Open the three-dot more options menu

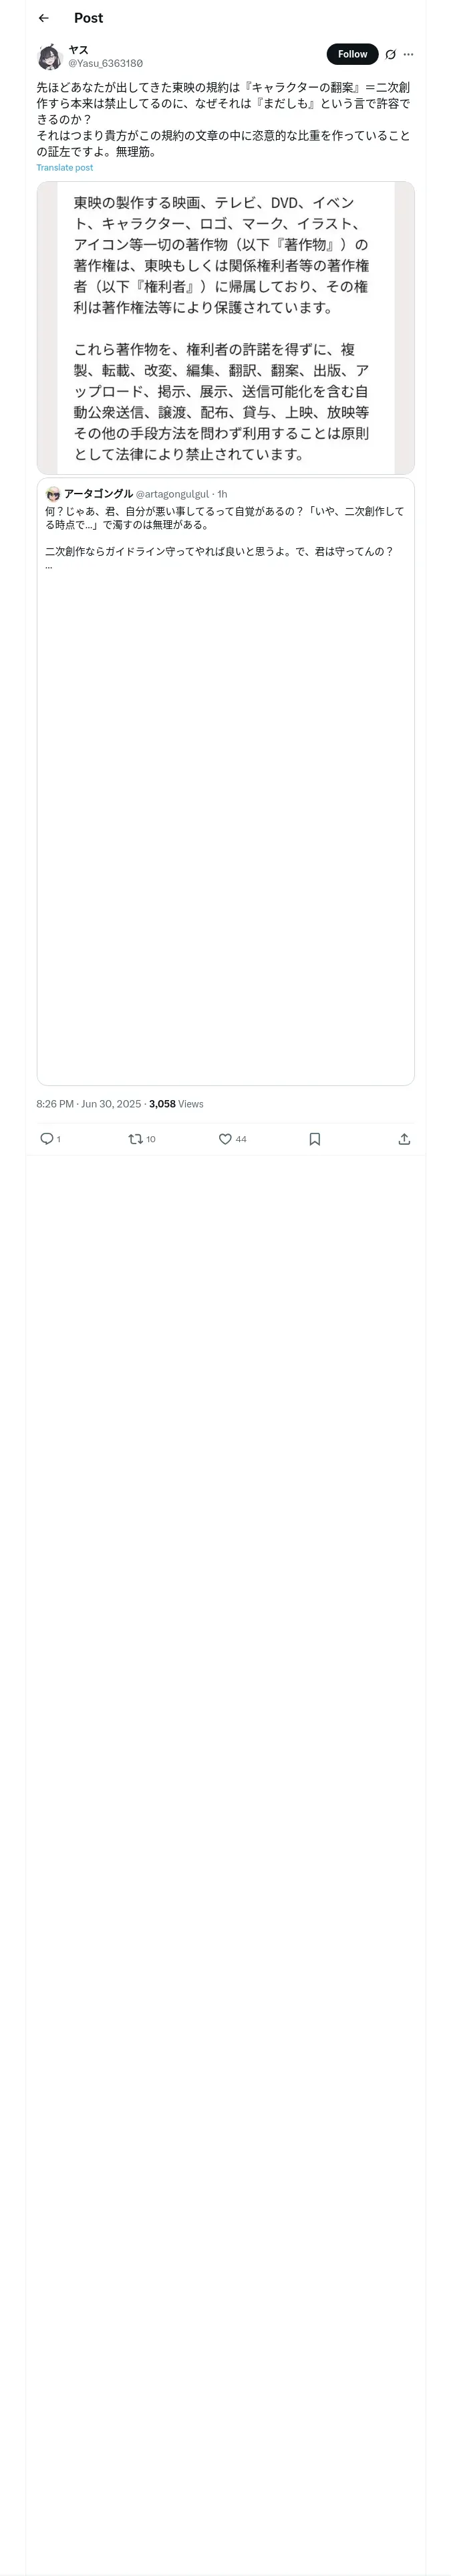coord(408,55)
